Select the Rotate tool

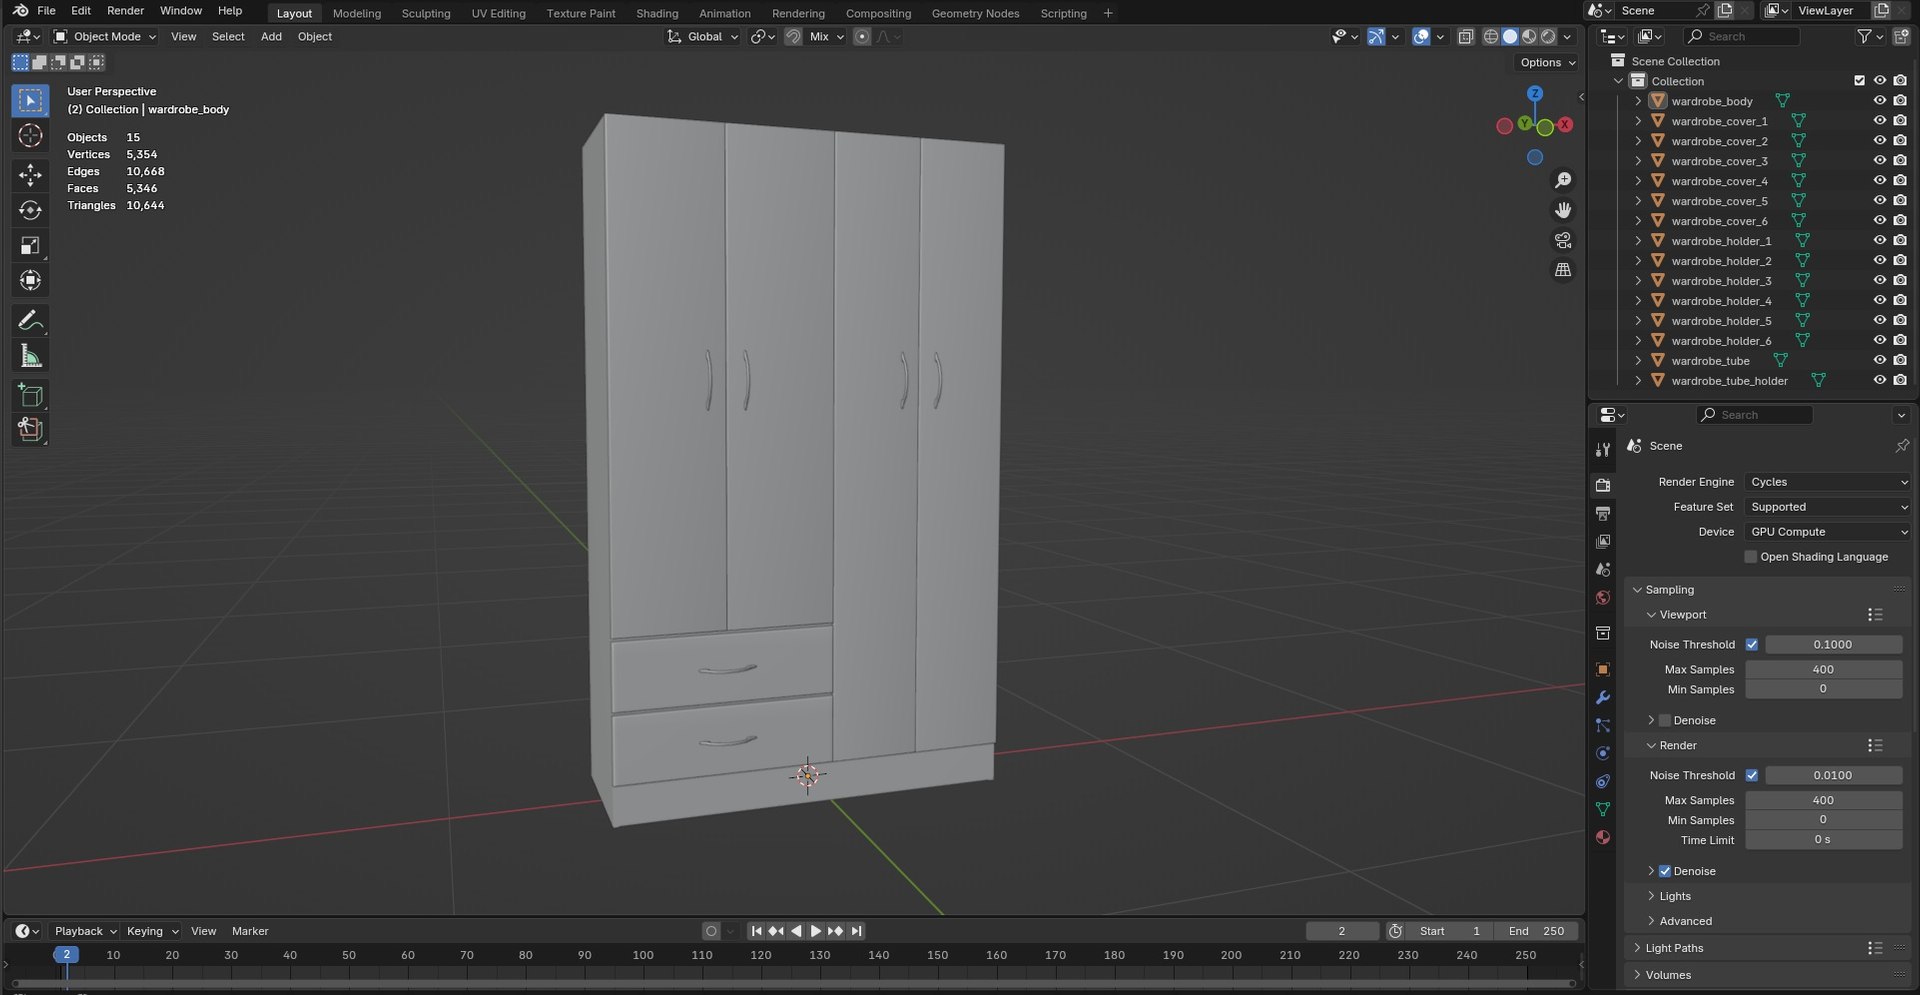(x=30, y=210)
